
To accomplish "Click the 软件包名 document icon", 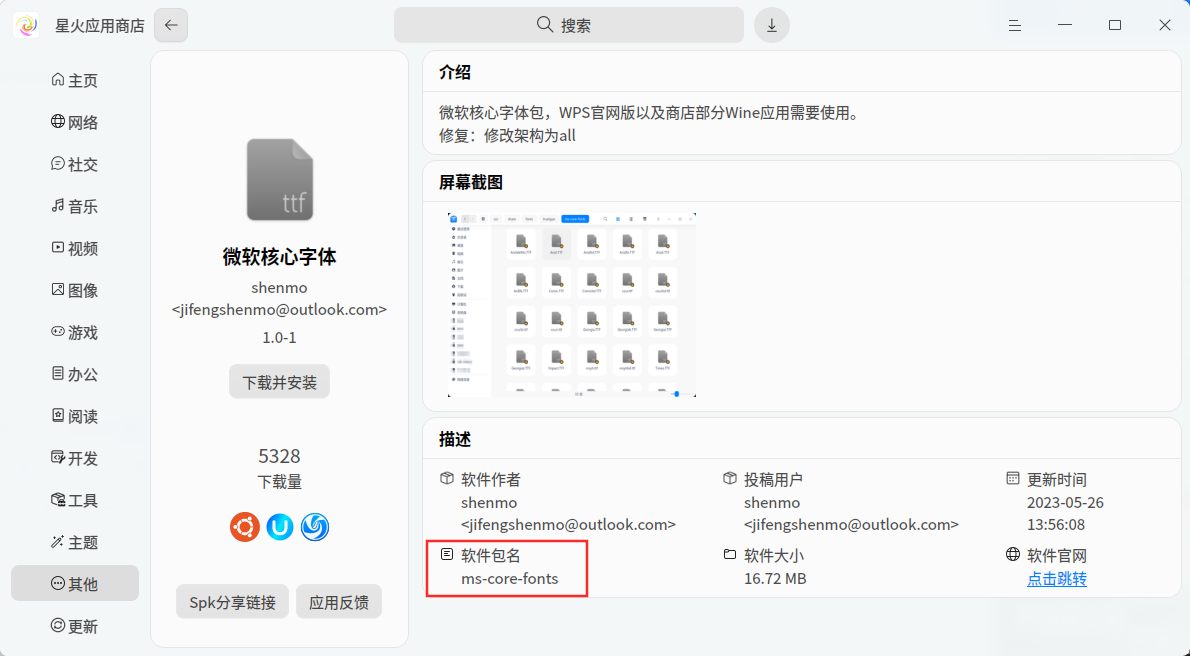I will tap(447, 554).
